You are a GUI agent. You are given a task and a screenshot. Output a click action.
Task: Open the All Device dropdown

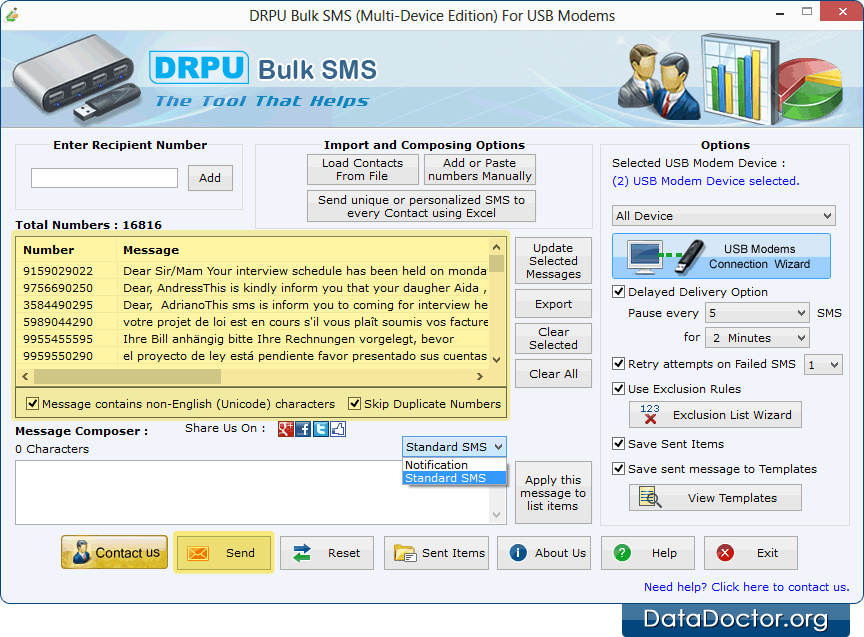(x=830, y=215)
